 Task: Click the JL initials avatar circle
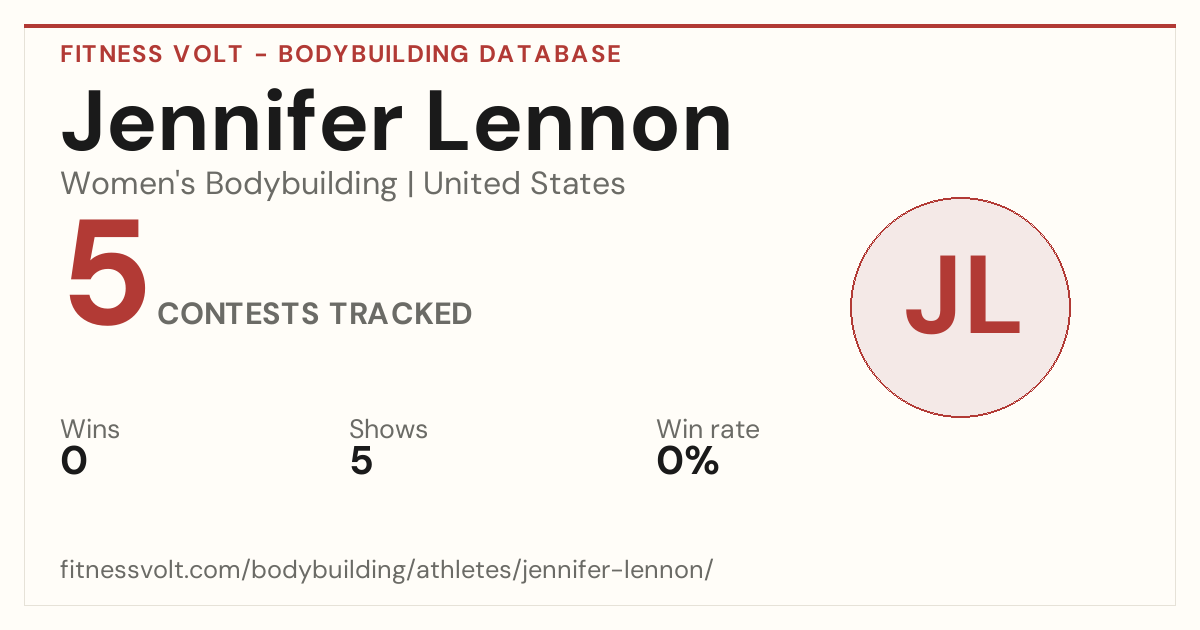pyautogui.click(x=960, y=307)
